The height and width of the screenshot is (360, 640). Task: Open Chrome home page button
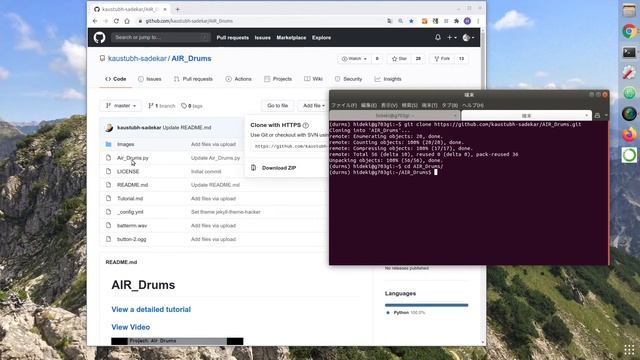point(127,21)
